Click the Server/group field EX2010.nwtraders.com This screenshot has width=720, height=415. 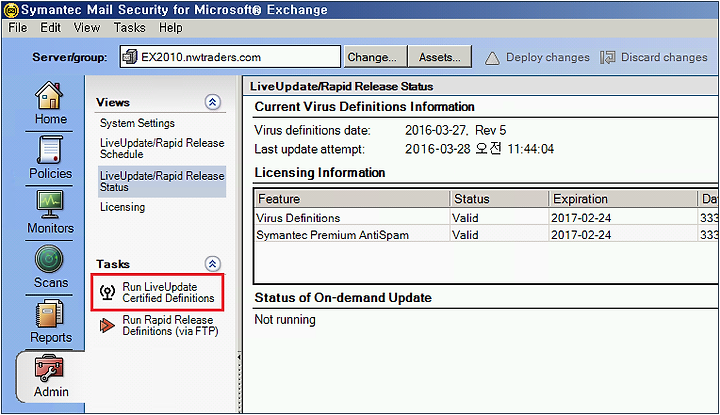tap(230, 56)
